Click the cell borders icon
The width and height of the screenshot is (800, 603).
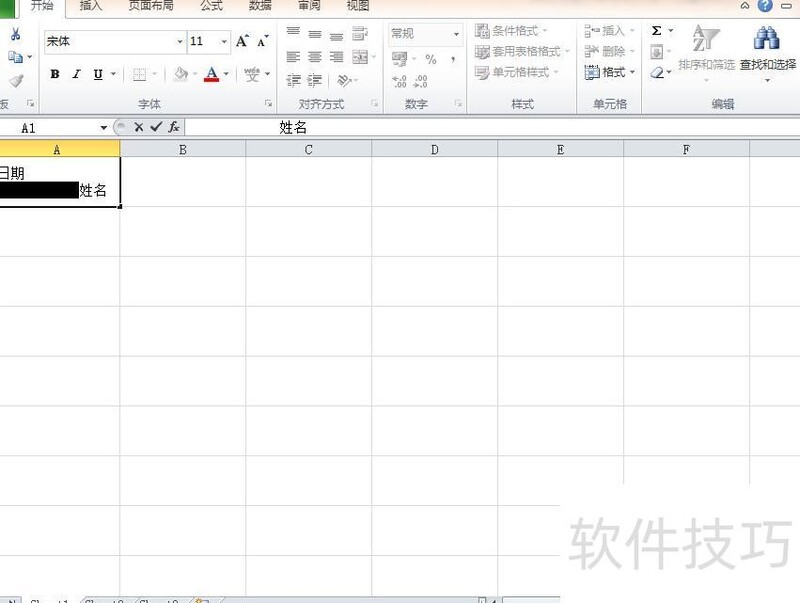tap(139, 74)
